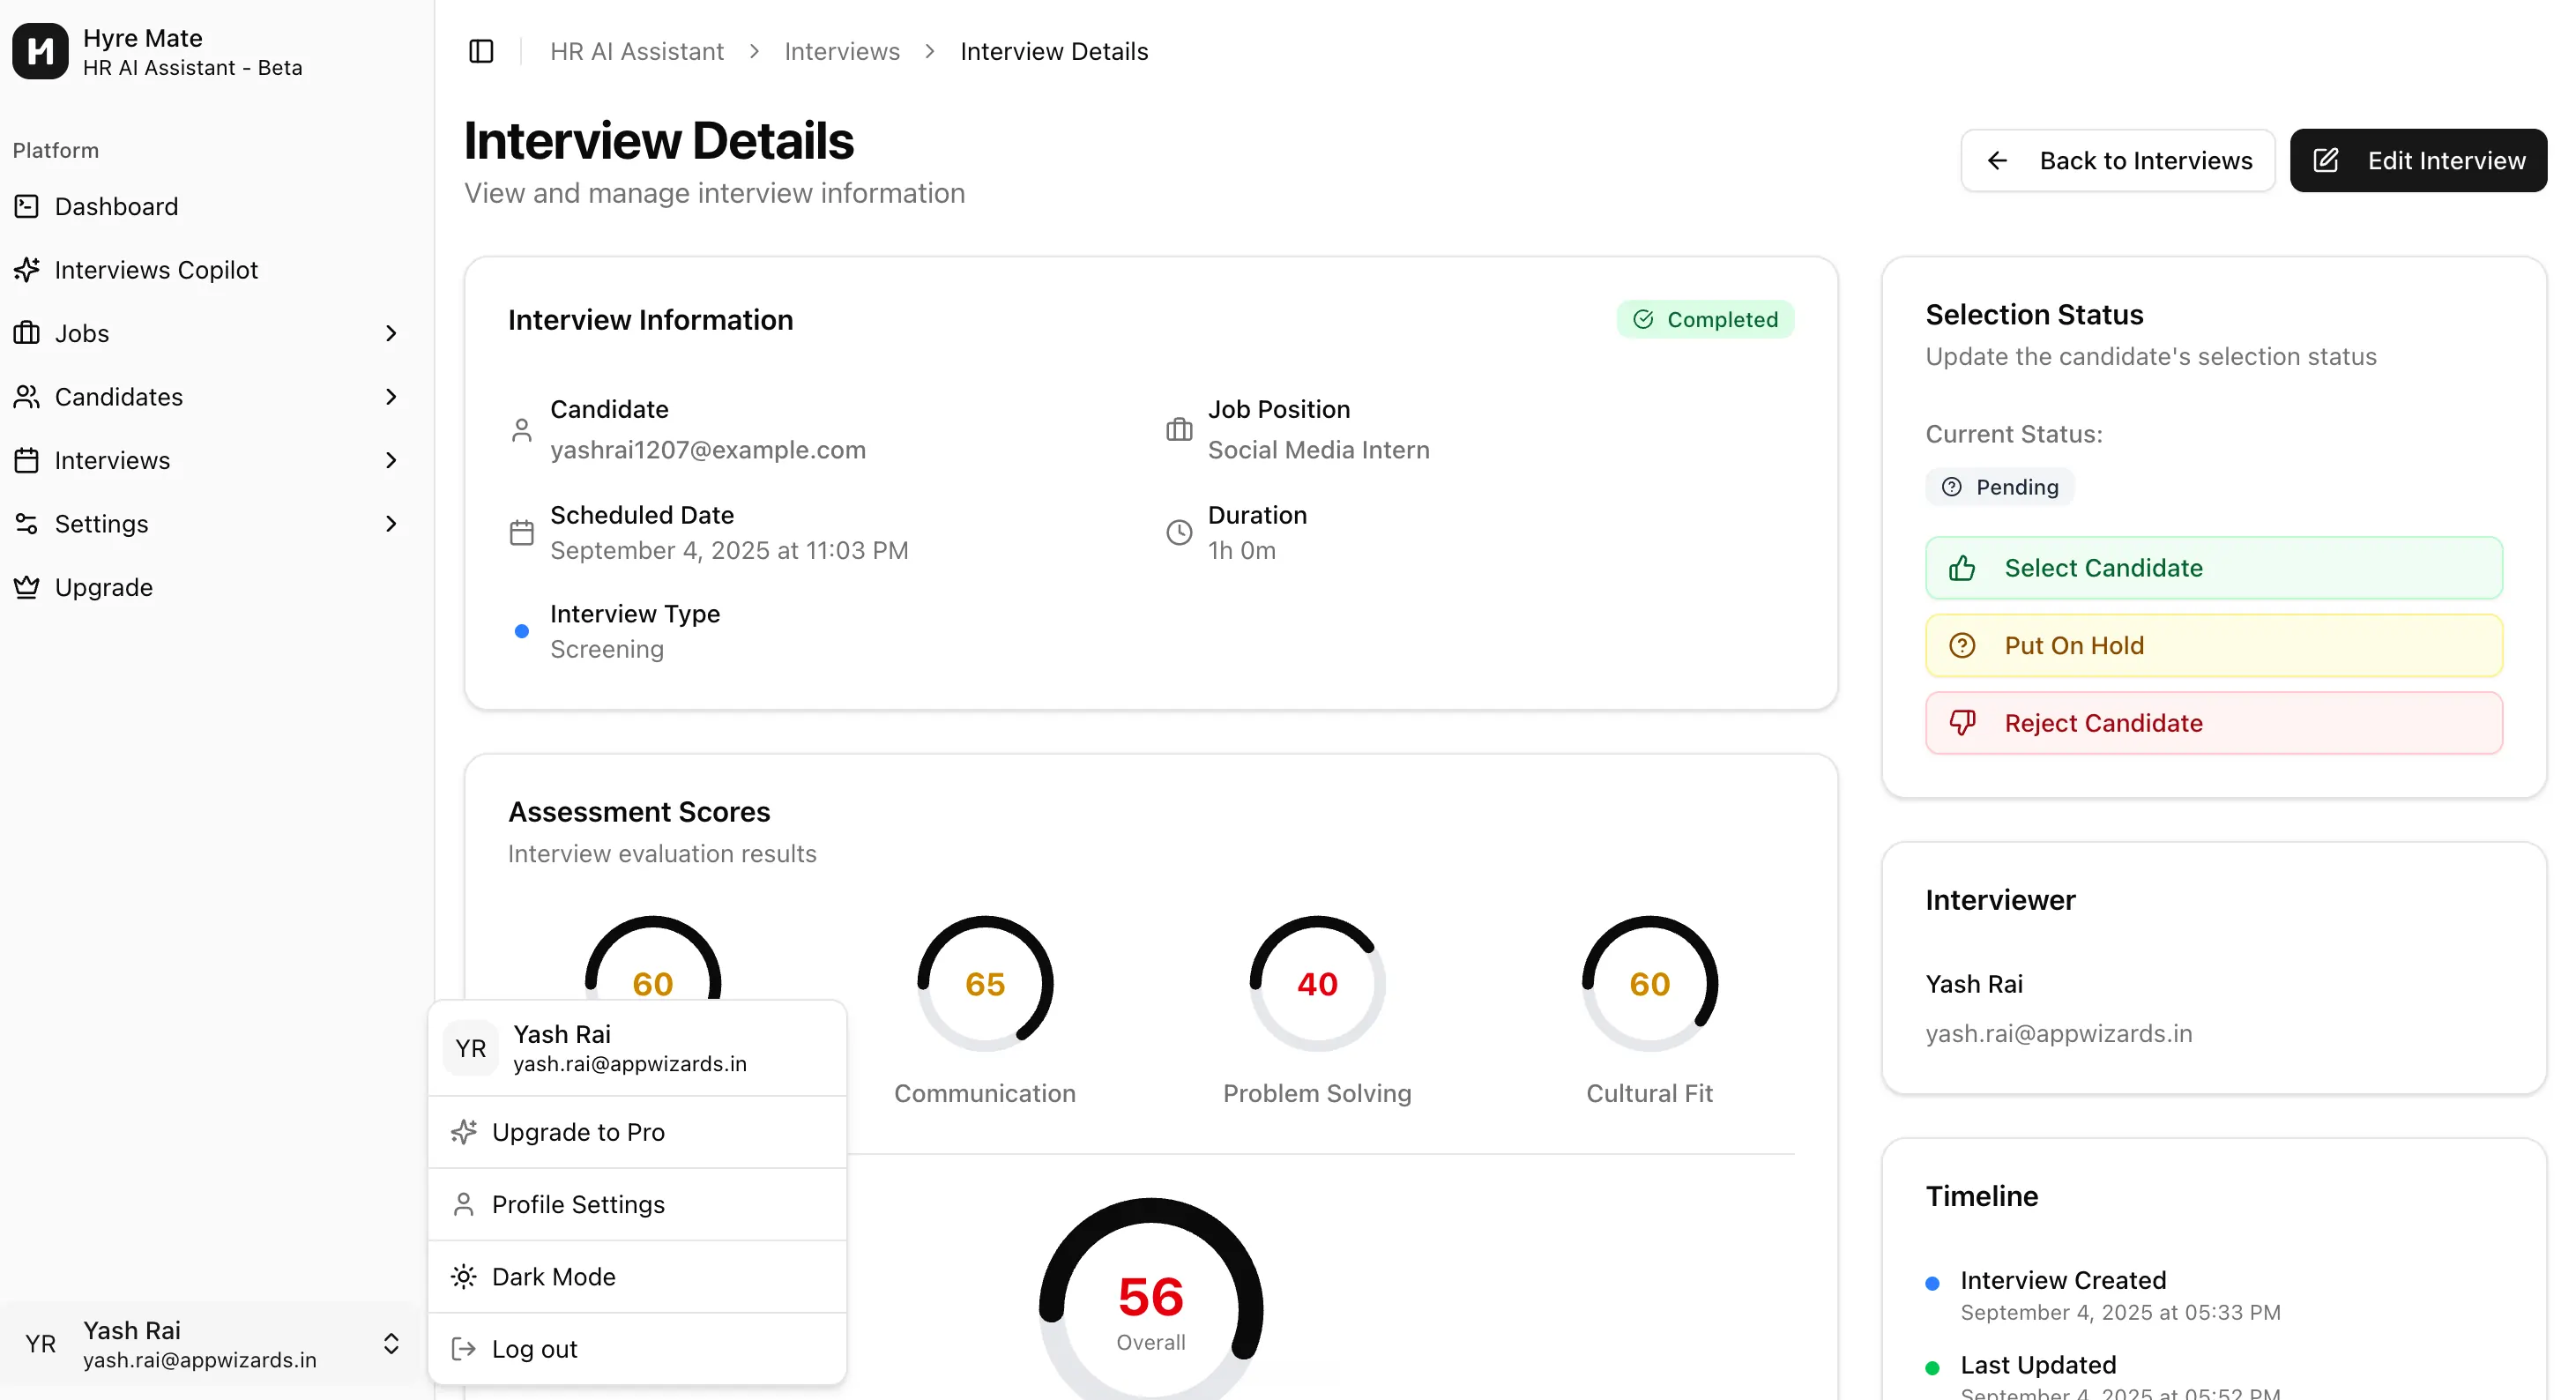This screenshot has height=1400, width=2576.
Task: Click September 4, 2025 at 11:03 PM
Action: pyautogui.click(x=729, y=550)
